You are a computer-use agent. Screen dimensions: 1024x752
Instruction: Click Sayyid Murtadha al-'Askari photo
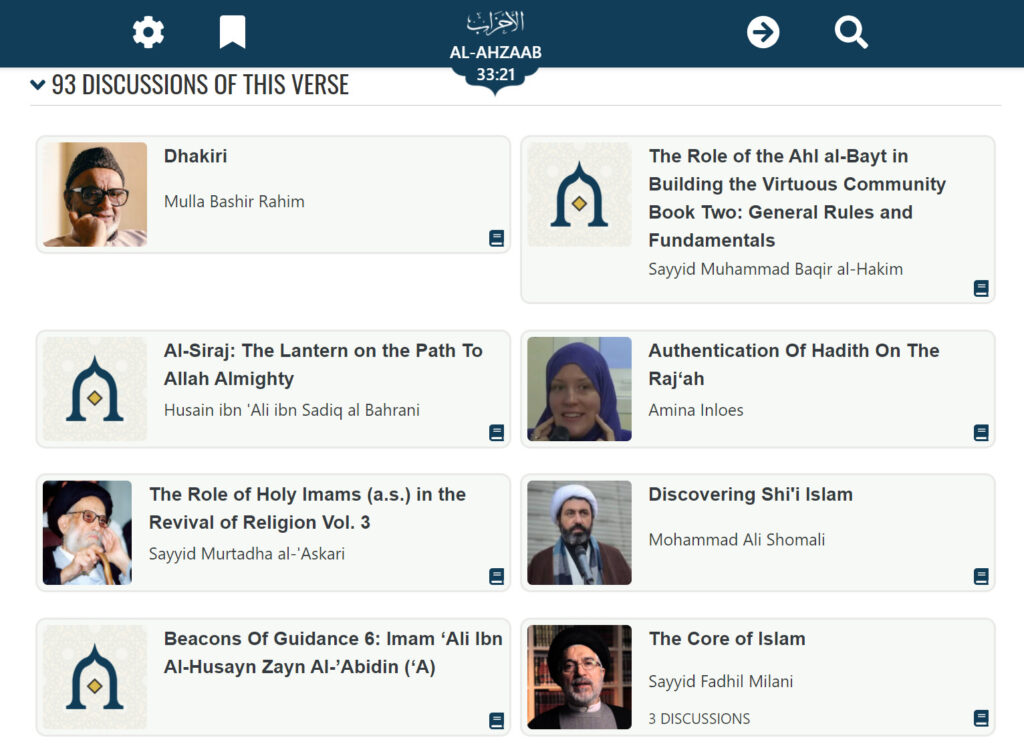click(87, 532)
